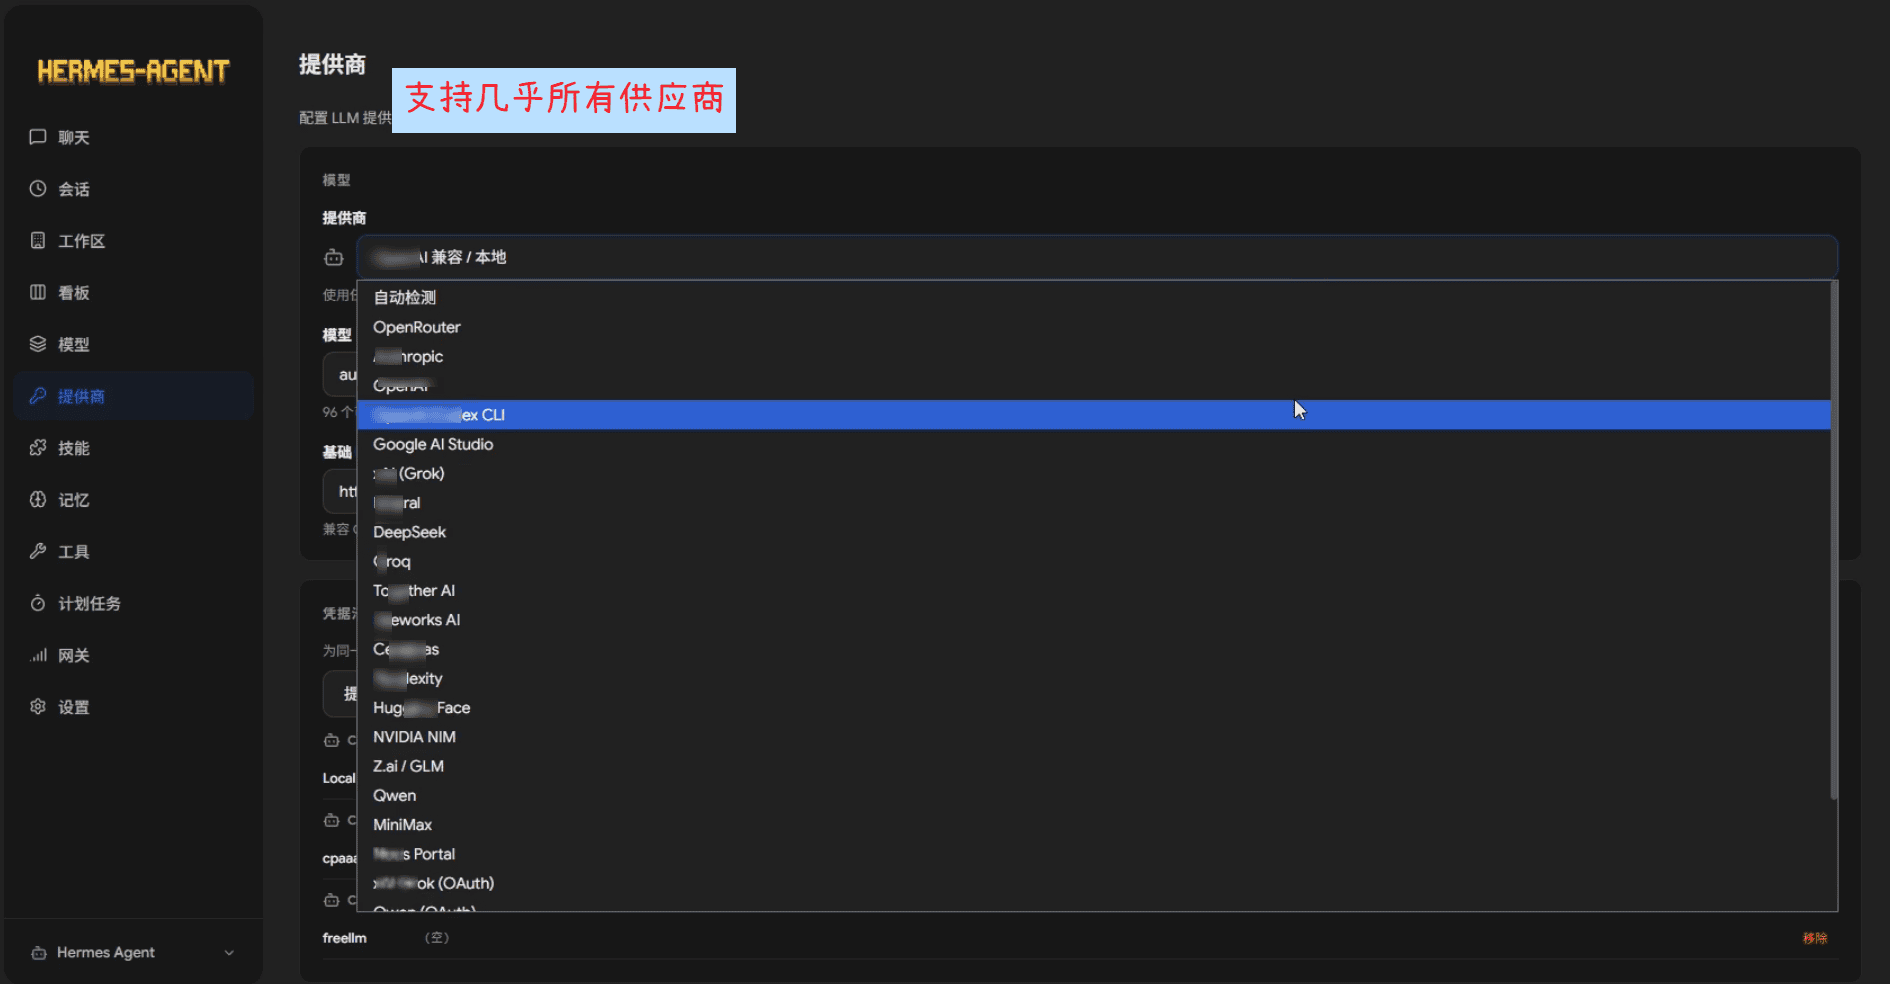Go to 网关 in the sidebar

pyautogui.click(x=134, y=655)
